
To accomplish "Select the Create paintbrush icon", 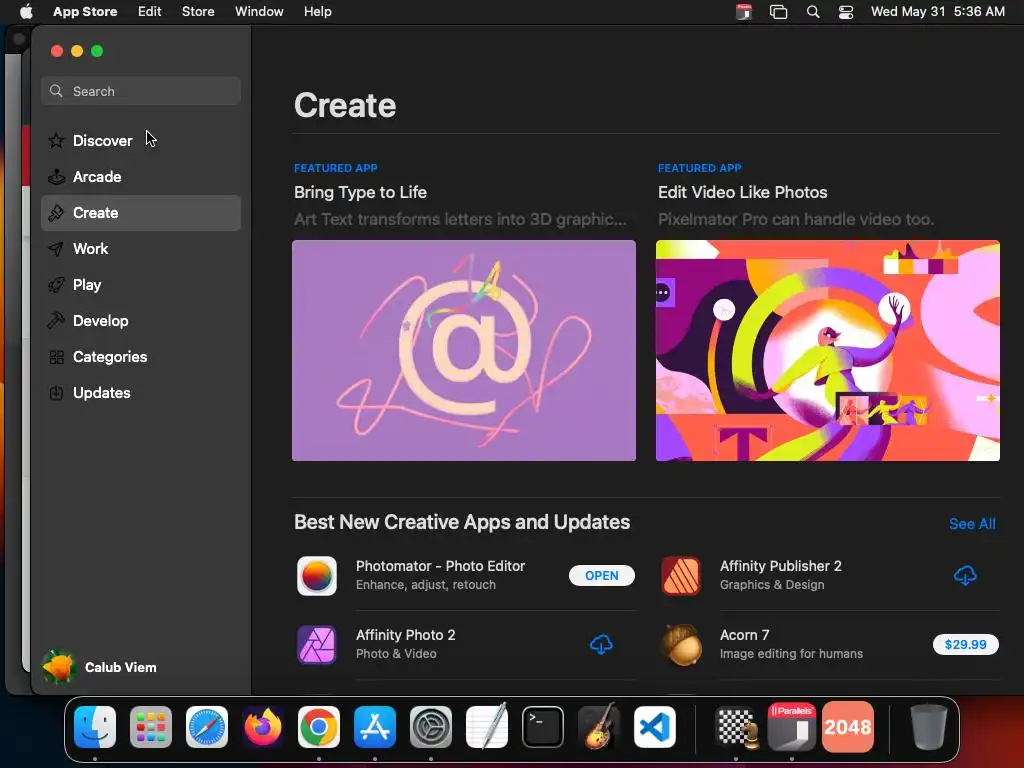I will 56,212.
